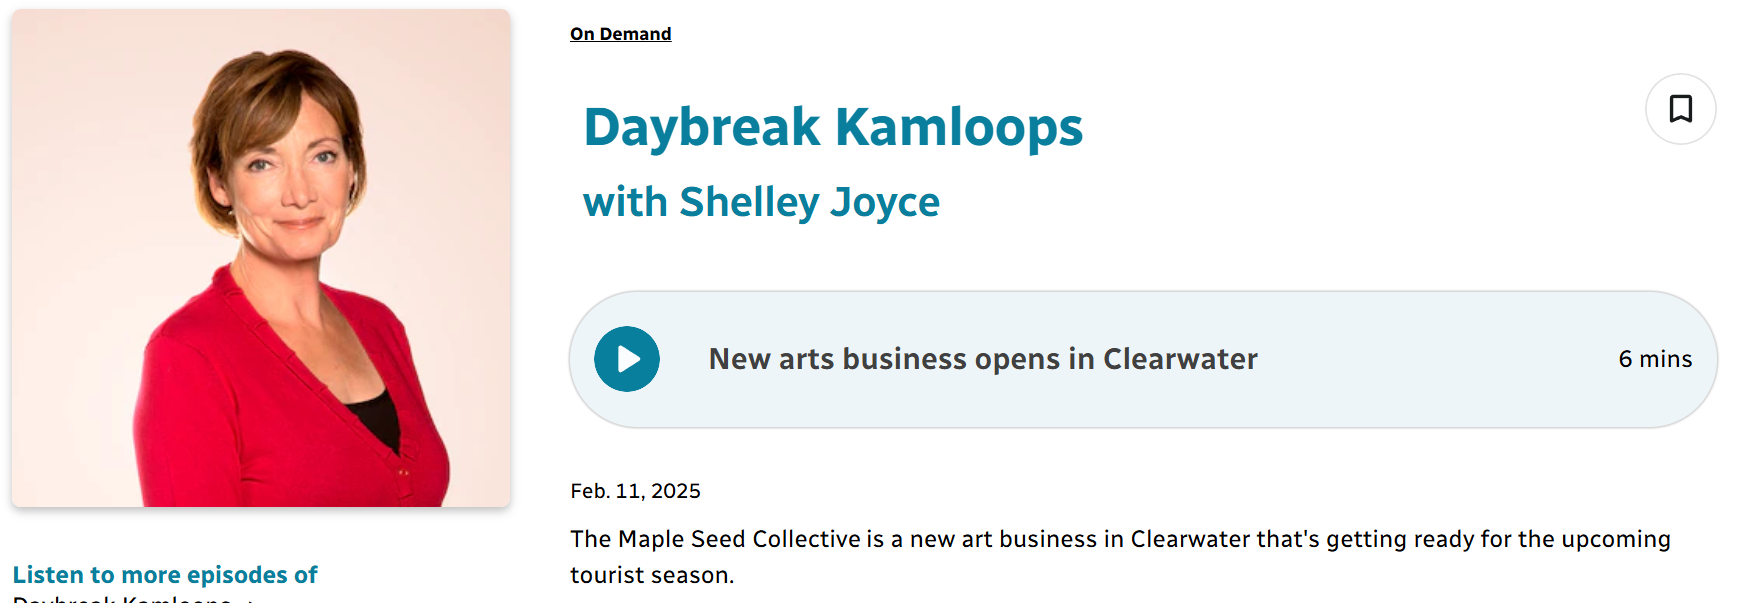Click the word 'Kamloops' in the main heading
Image resolution: width=1748 pixels, height=603 pixels.
point(959,127)
